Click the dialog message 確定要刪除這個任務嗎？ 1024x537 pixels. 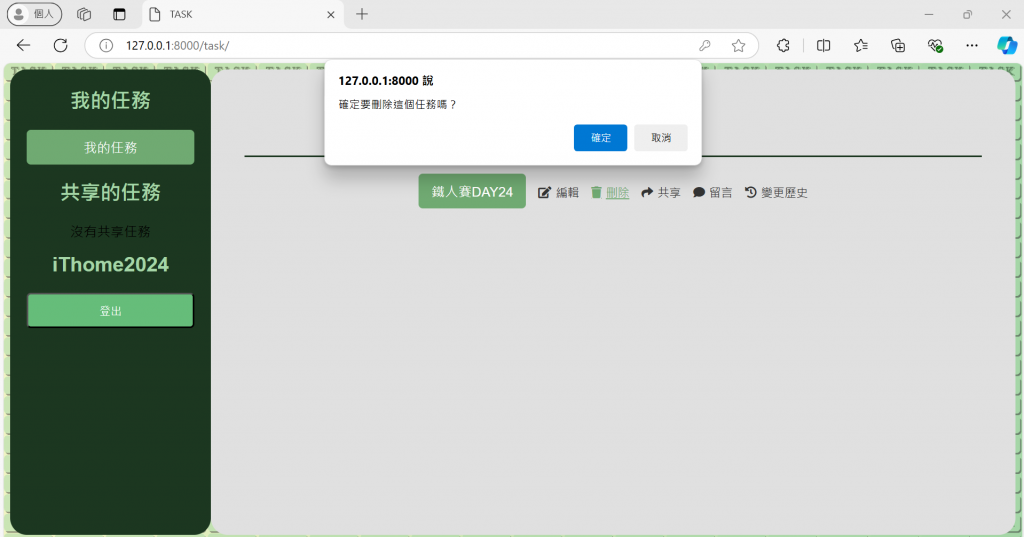click(x=398, y=105)
